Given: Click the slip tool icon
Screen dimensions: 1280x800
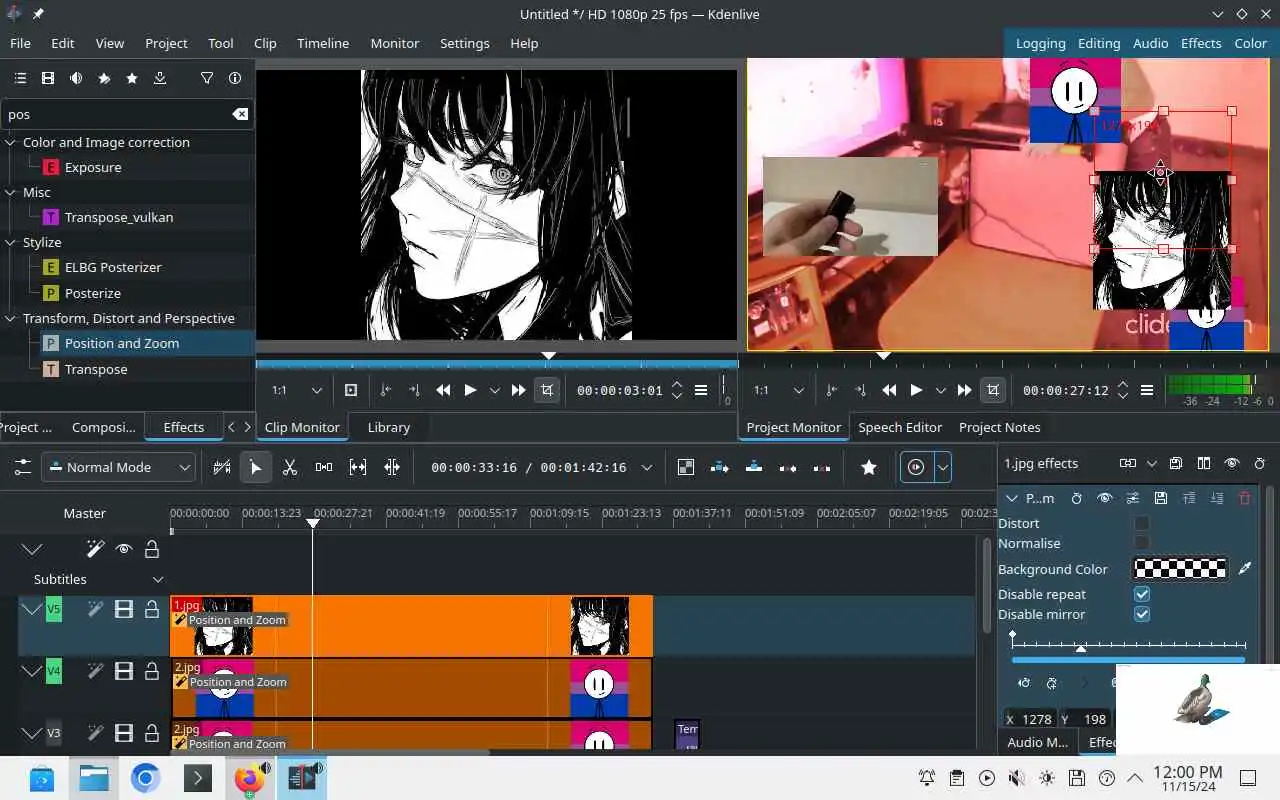Looking at the screenshot, I should tap(358, 467).
